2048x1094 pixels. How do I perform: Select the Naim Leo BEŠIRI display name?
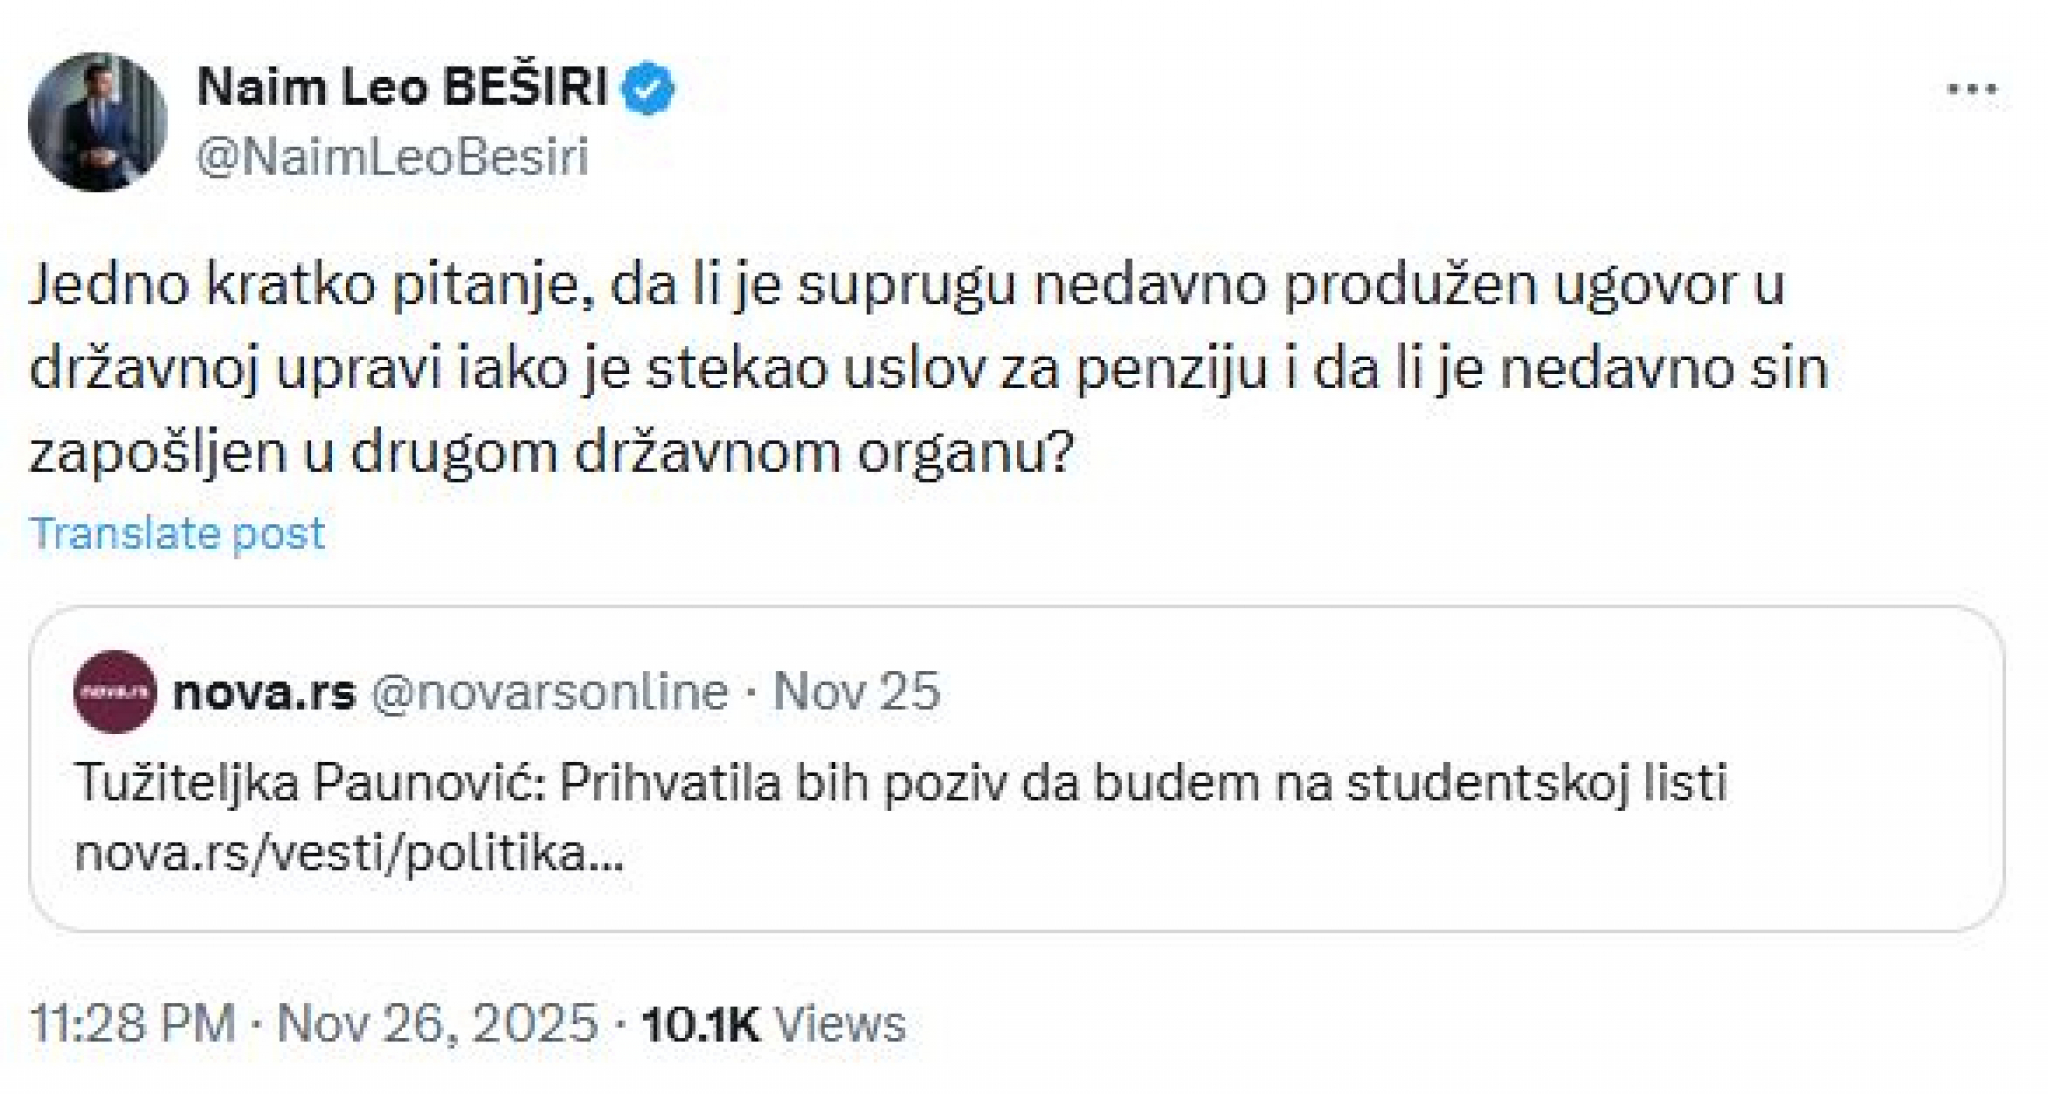coord(400,88)
